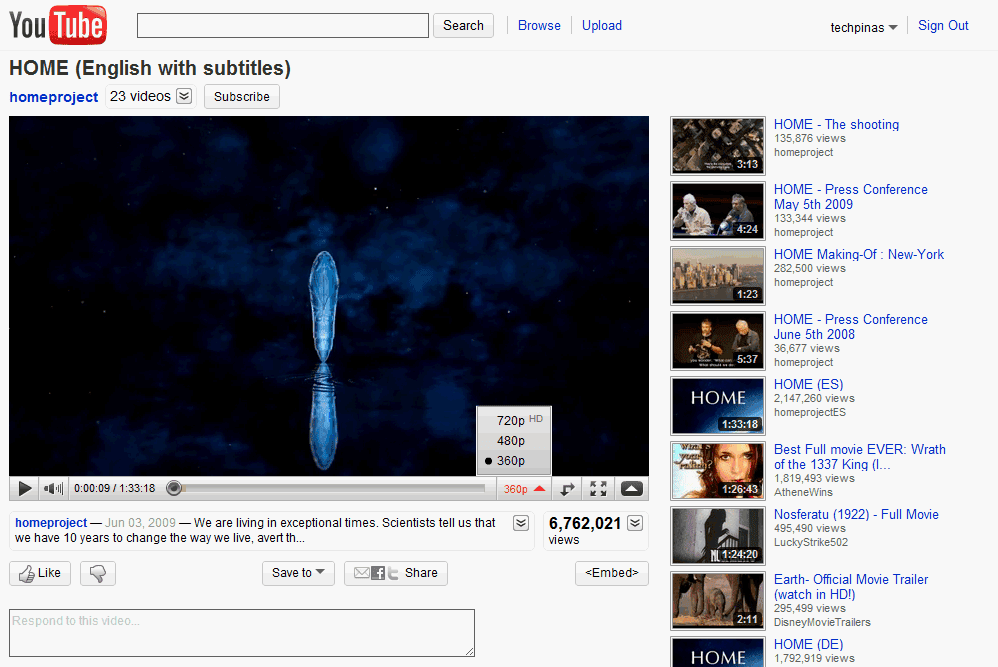This screenshot has width=998, height=667.
Task: Click Nosferatu (1922) - Full Movie link
Action: [x=856, y=514]
